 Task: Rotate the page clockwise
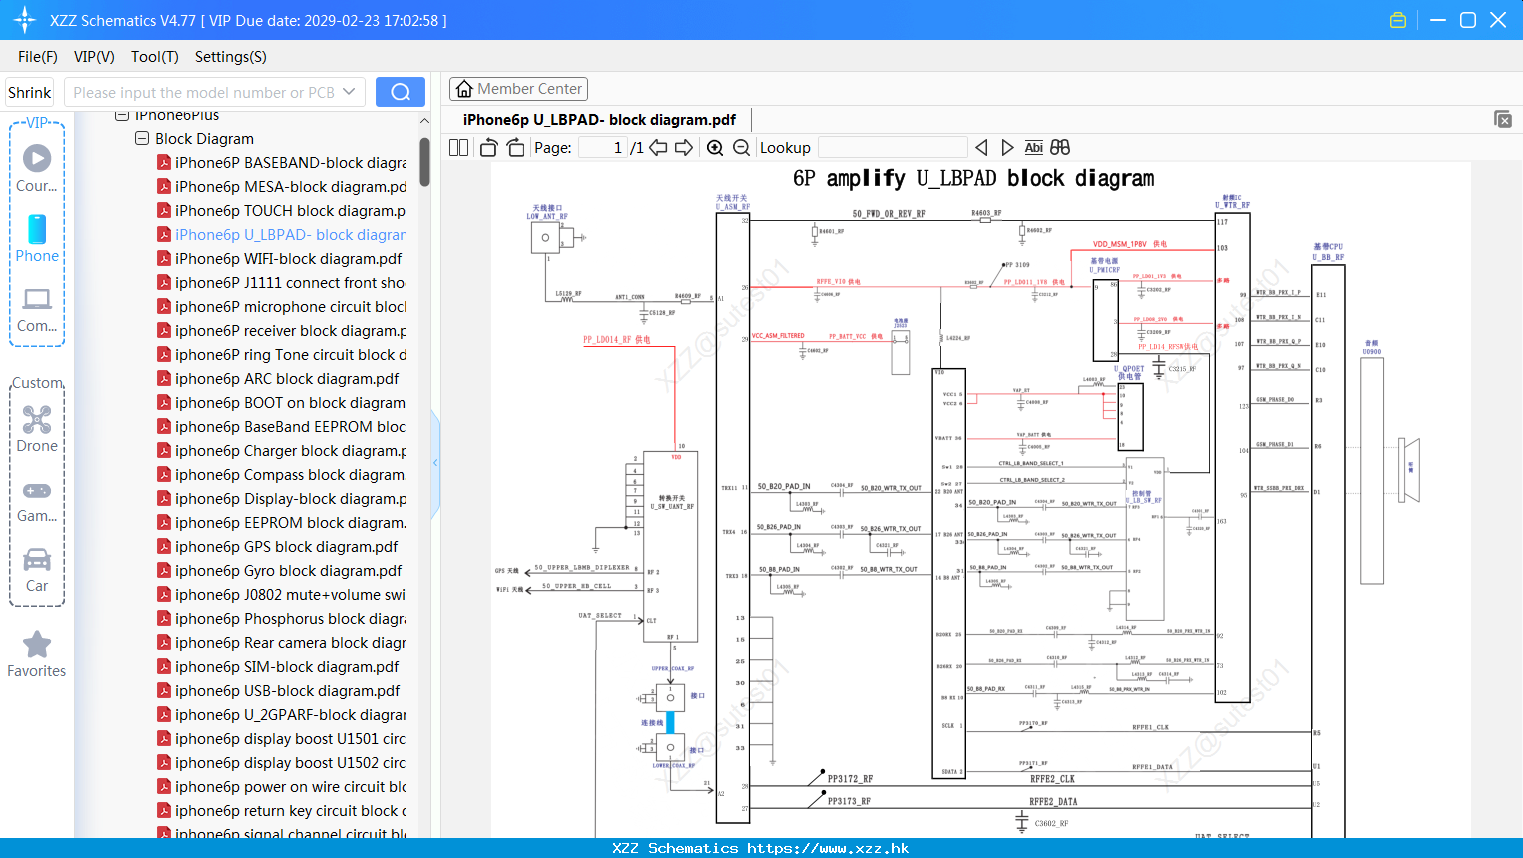coord(515,148)
